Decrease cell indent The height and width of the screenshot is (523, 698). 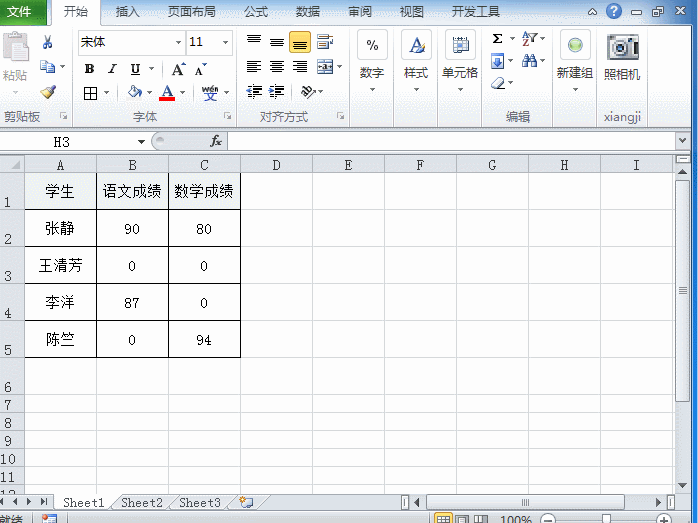[x=254, y=92]
